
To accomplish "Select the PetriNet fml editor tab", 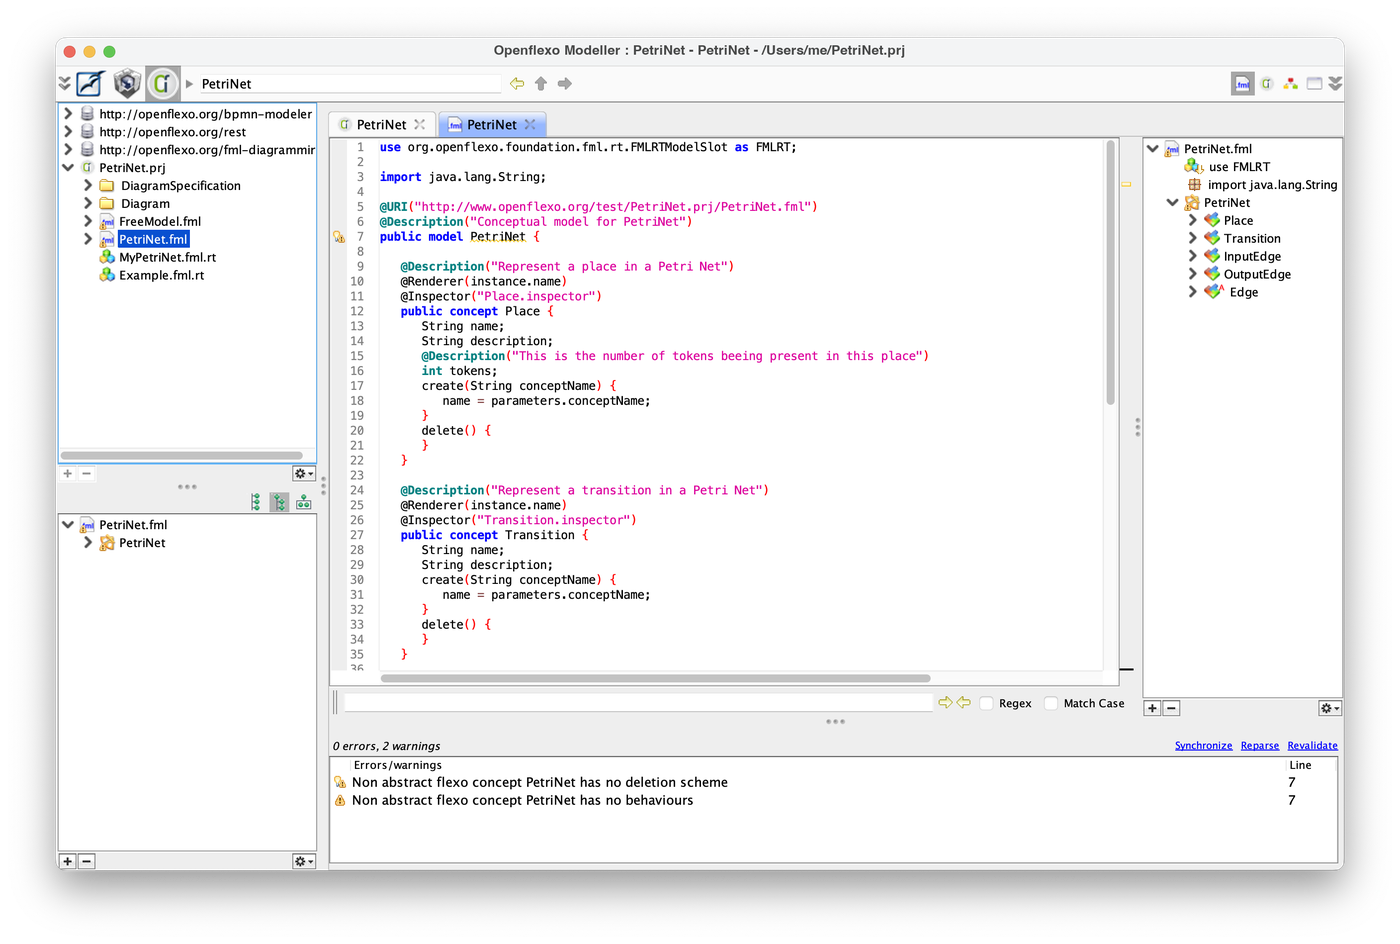I will 492,125.
